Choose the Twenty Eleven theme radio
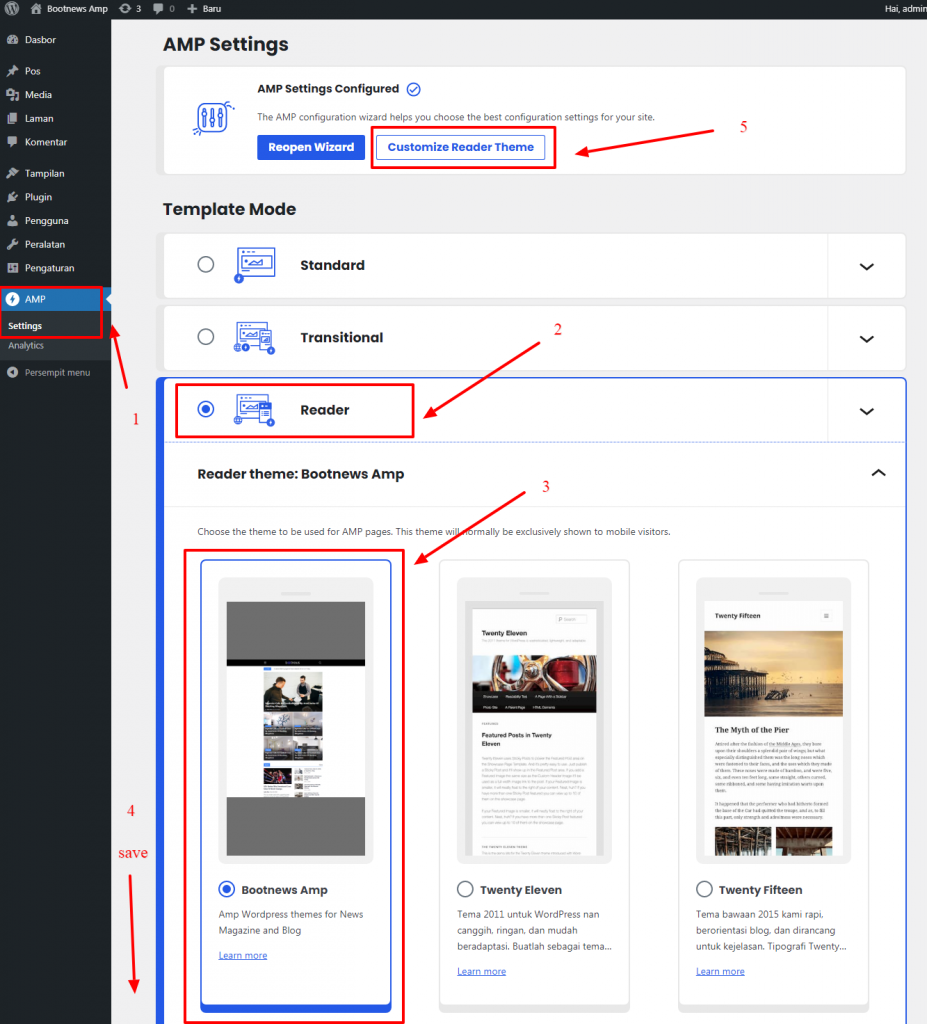The height and width of the screenshot is (1024, 927). coord(465,889)
